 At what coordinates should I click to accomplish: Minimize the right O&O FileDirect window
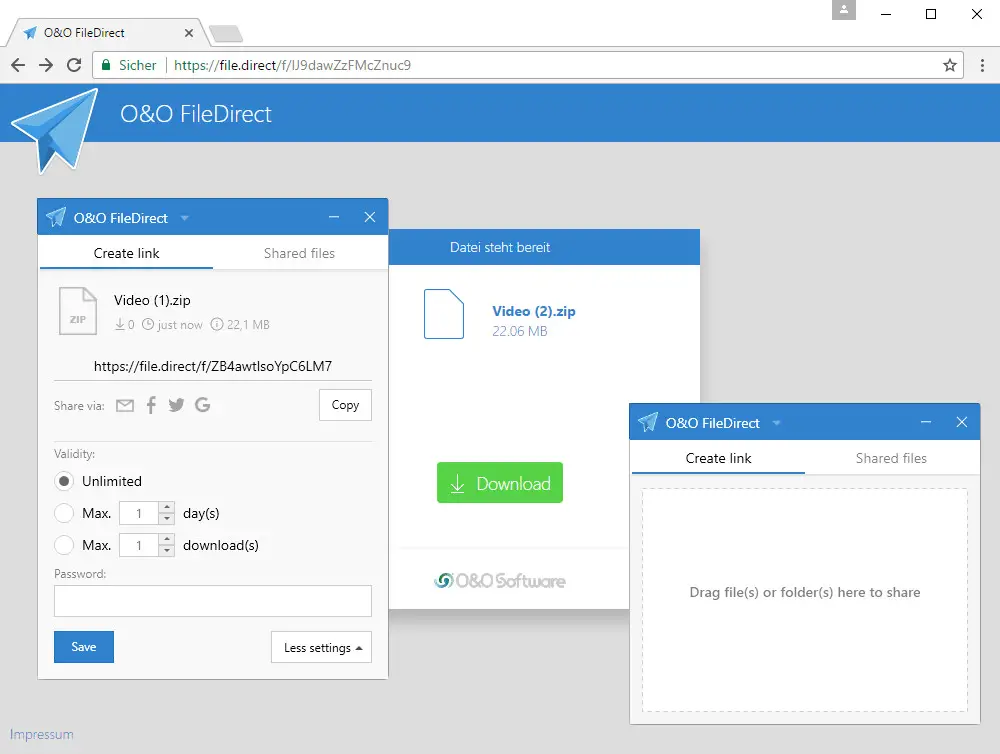tap(926, 422)
